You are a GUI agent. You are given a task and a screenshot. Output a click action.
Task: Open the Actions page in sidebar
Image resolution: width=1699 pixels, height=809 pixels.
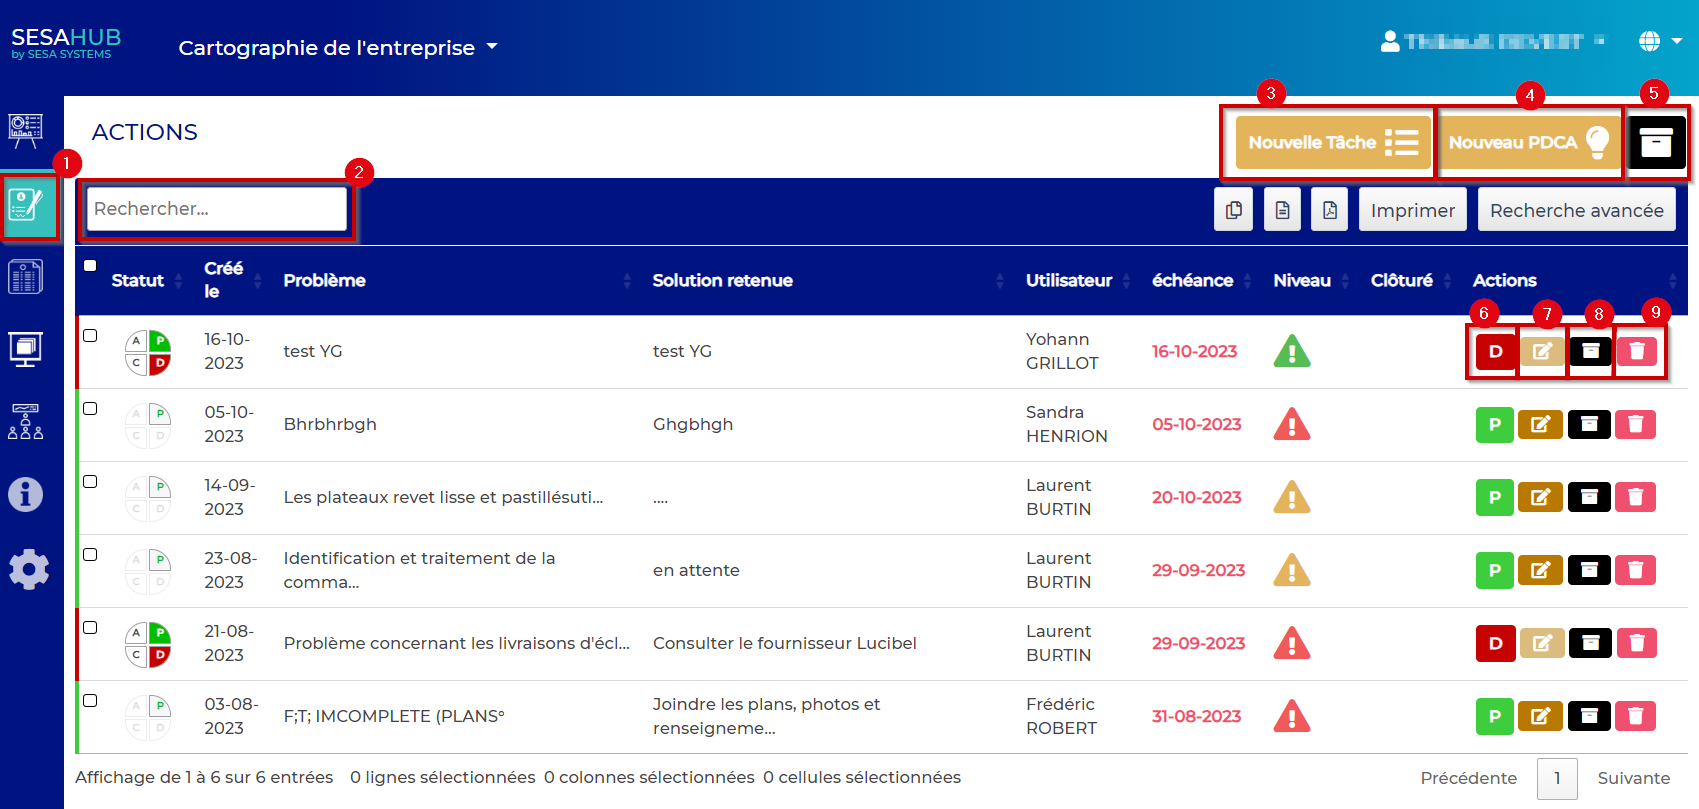(27, 206)
